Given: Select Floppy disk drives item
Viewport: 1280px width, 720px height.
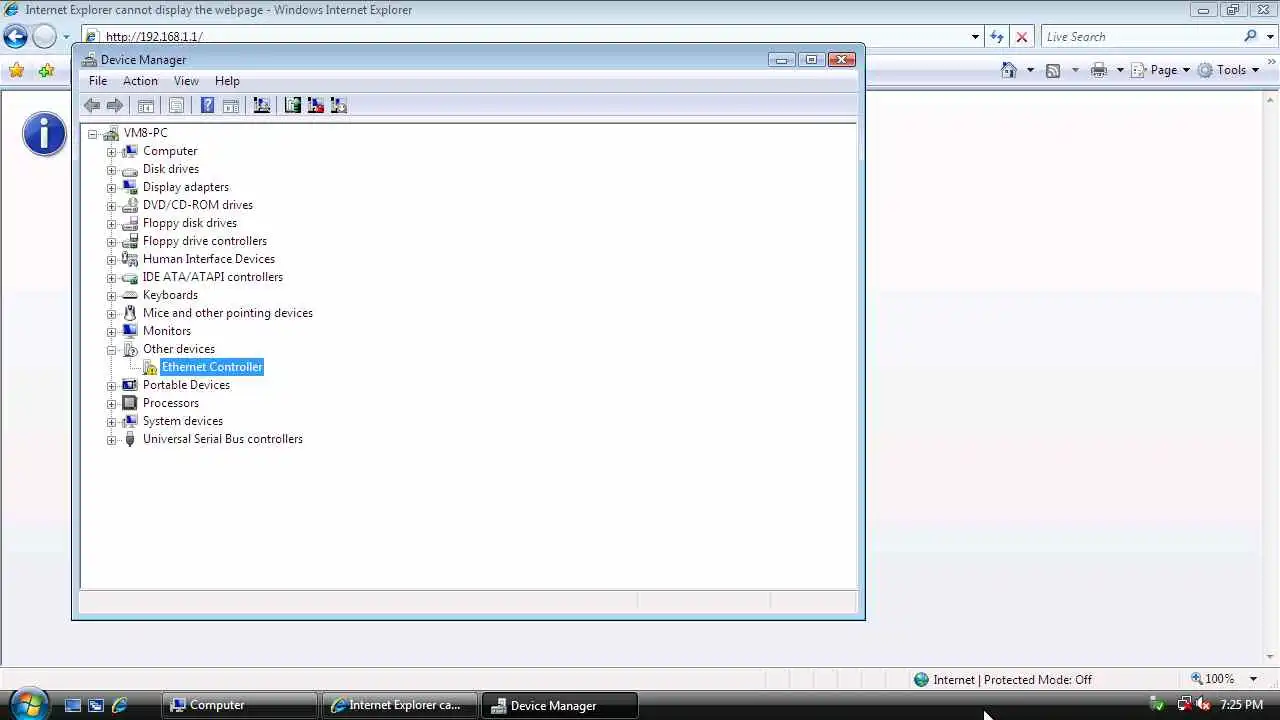Looking at the screenshot, I should 190,223.
